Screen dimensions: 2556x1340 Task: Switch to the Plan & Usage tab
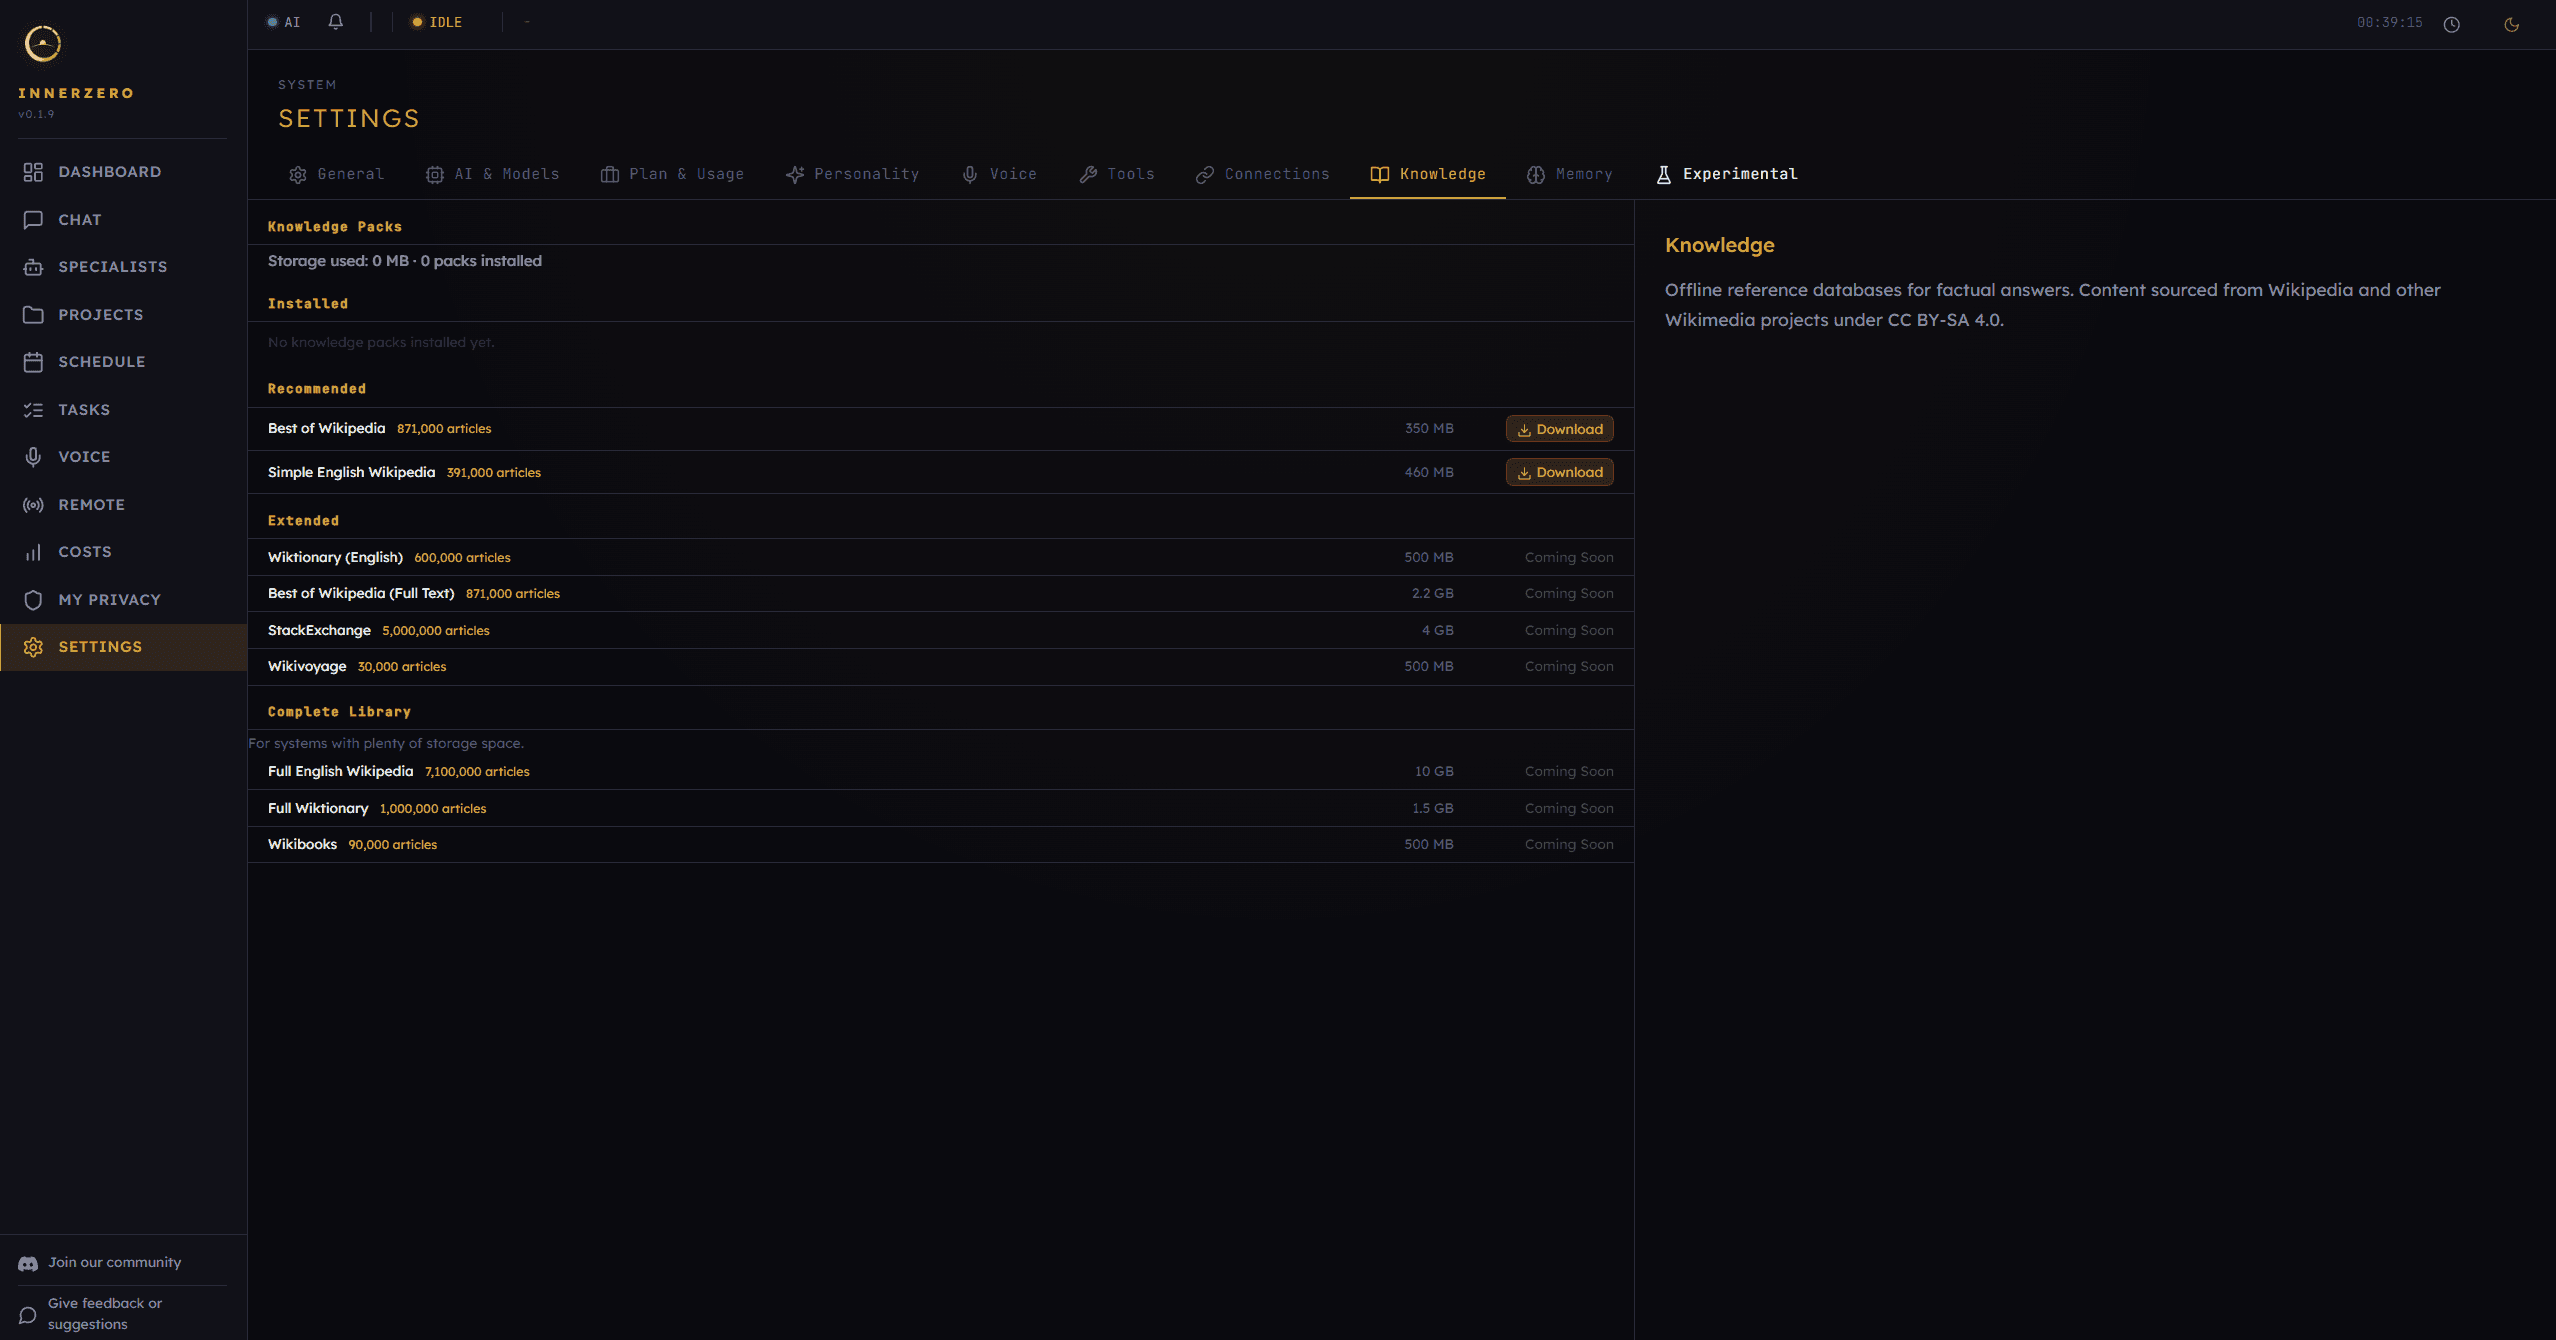(x=672, y=174)
